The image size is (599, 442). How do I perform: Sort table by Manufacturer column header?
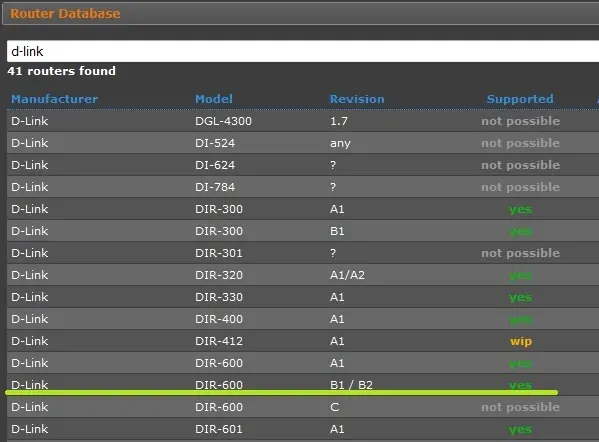(55, 99)
